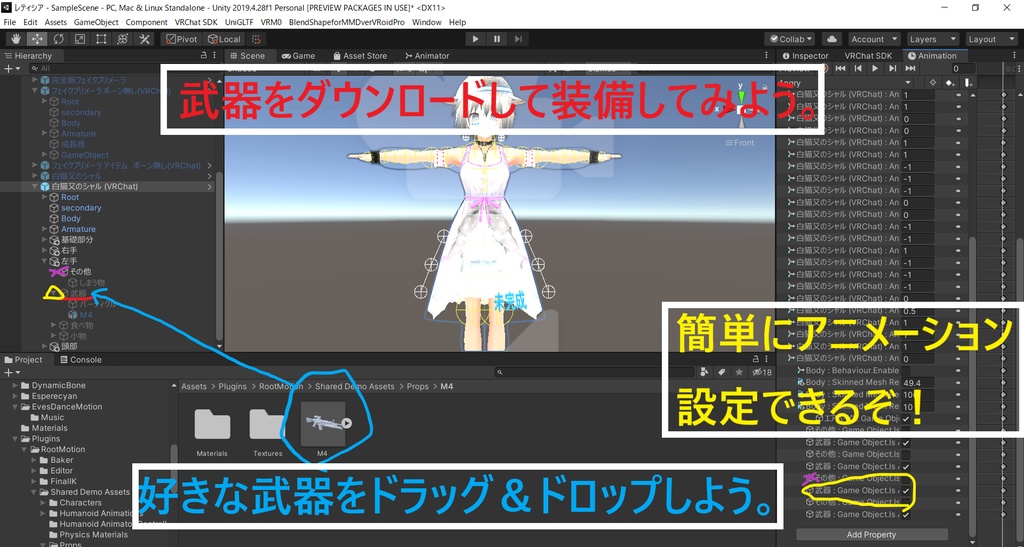Select the Hand tool in the toolbar

16,39
